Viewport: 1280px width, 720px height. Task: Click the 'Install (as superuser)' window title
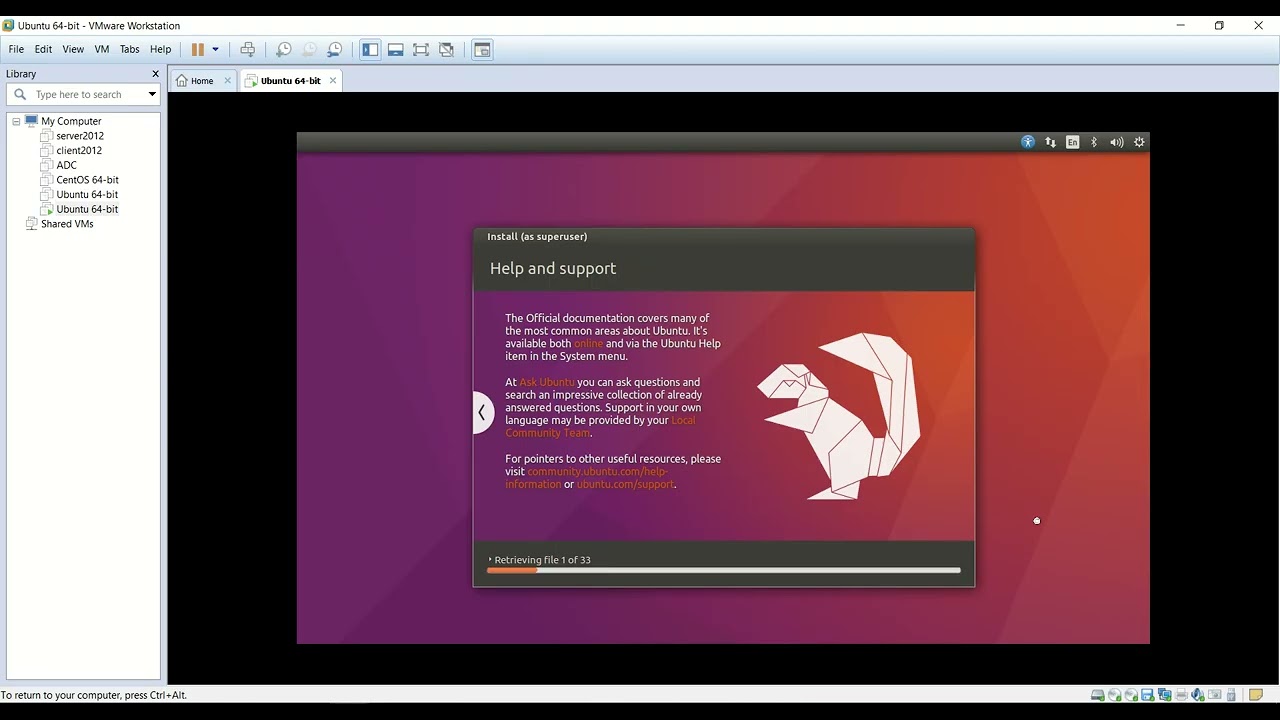537,237
